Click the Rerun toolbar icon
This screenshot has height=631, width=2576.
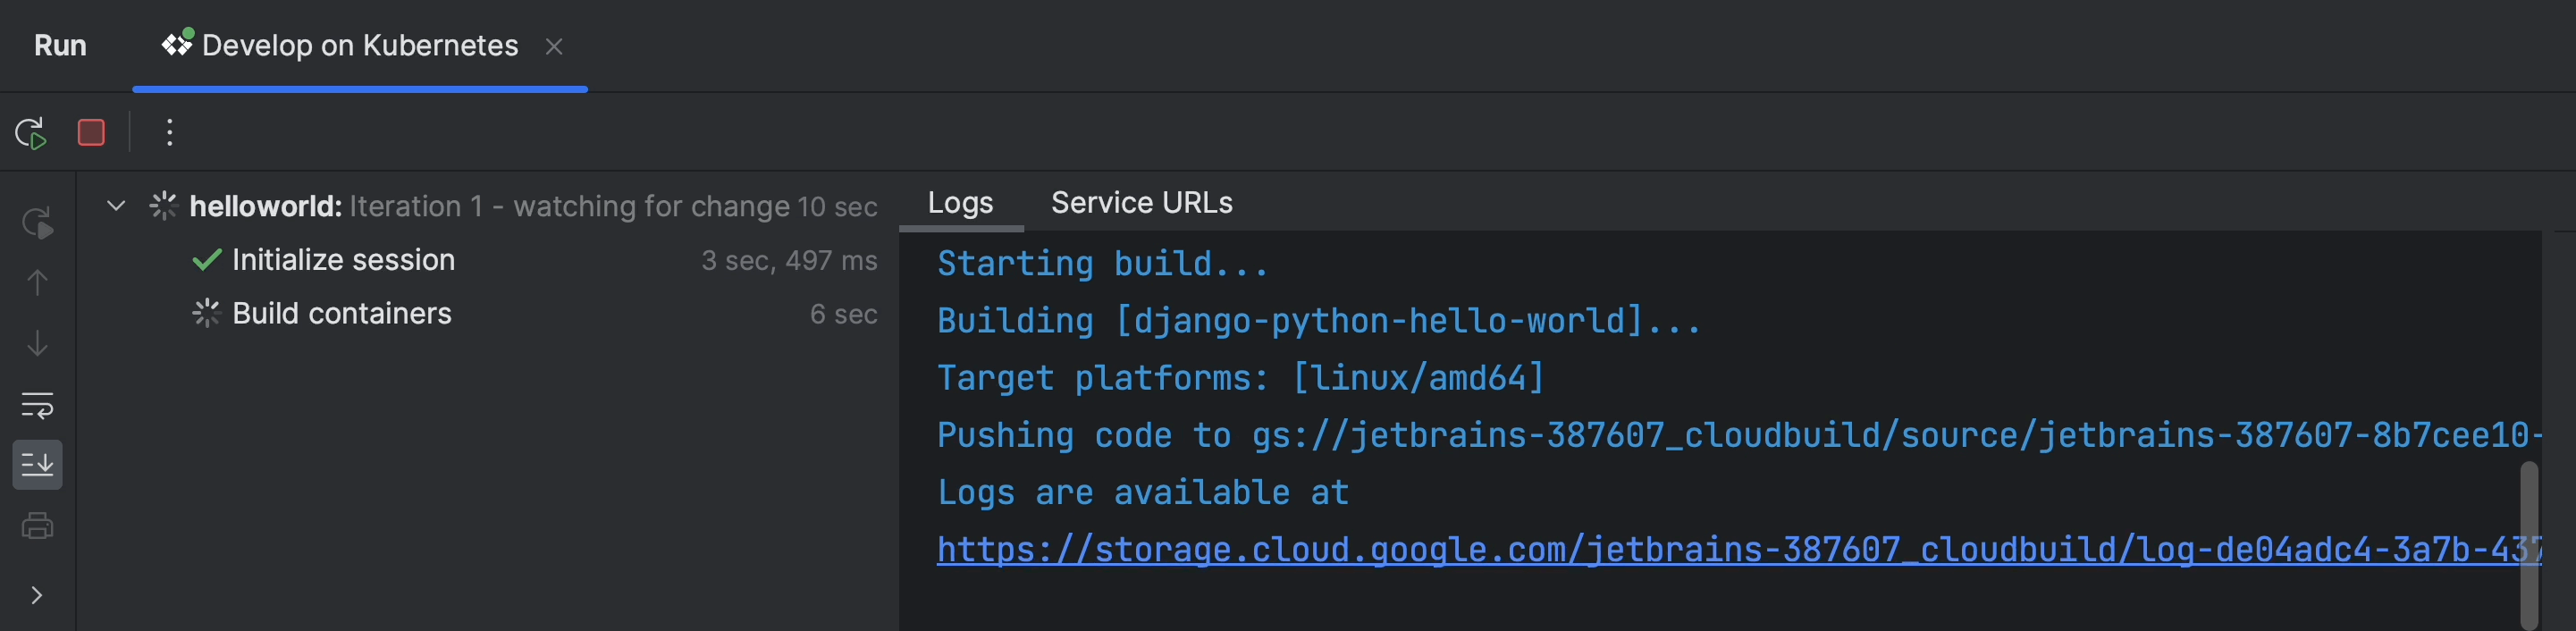(31, 133)
